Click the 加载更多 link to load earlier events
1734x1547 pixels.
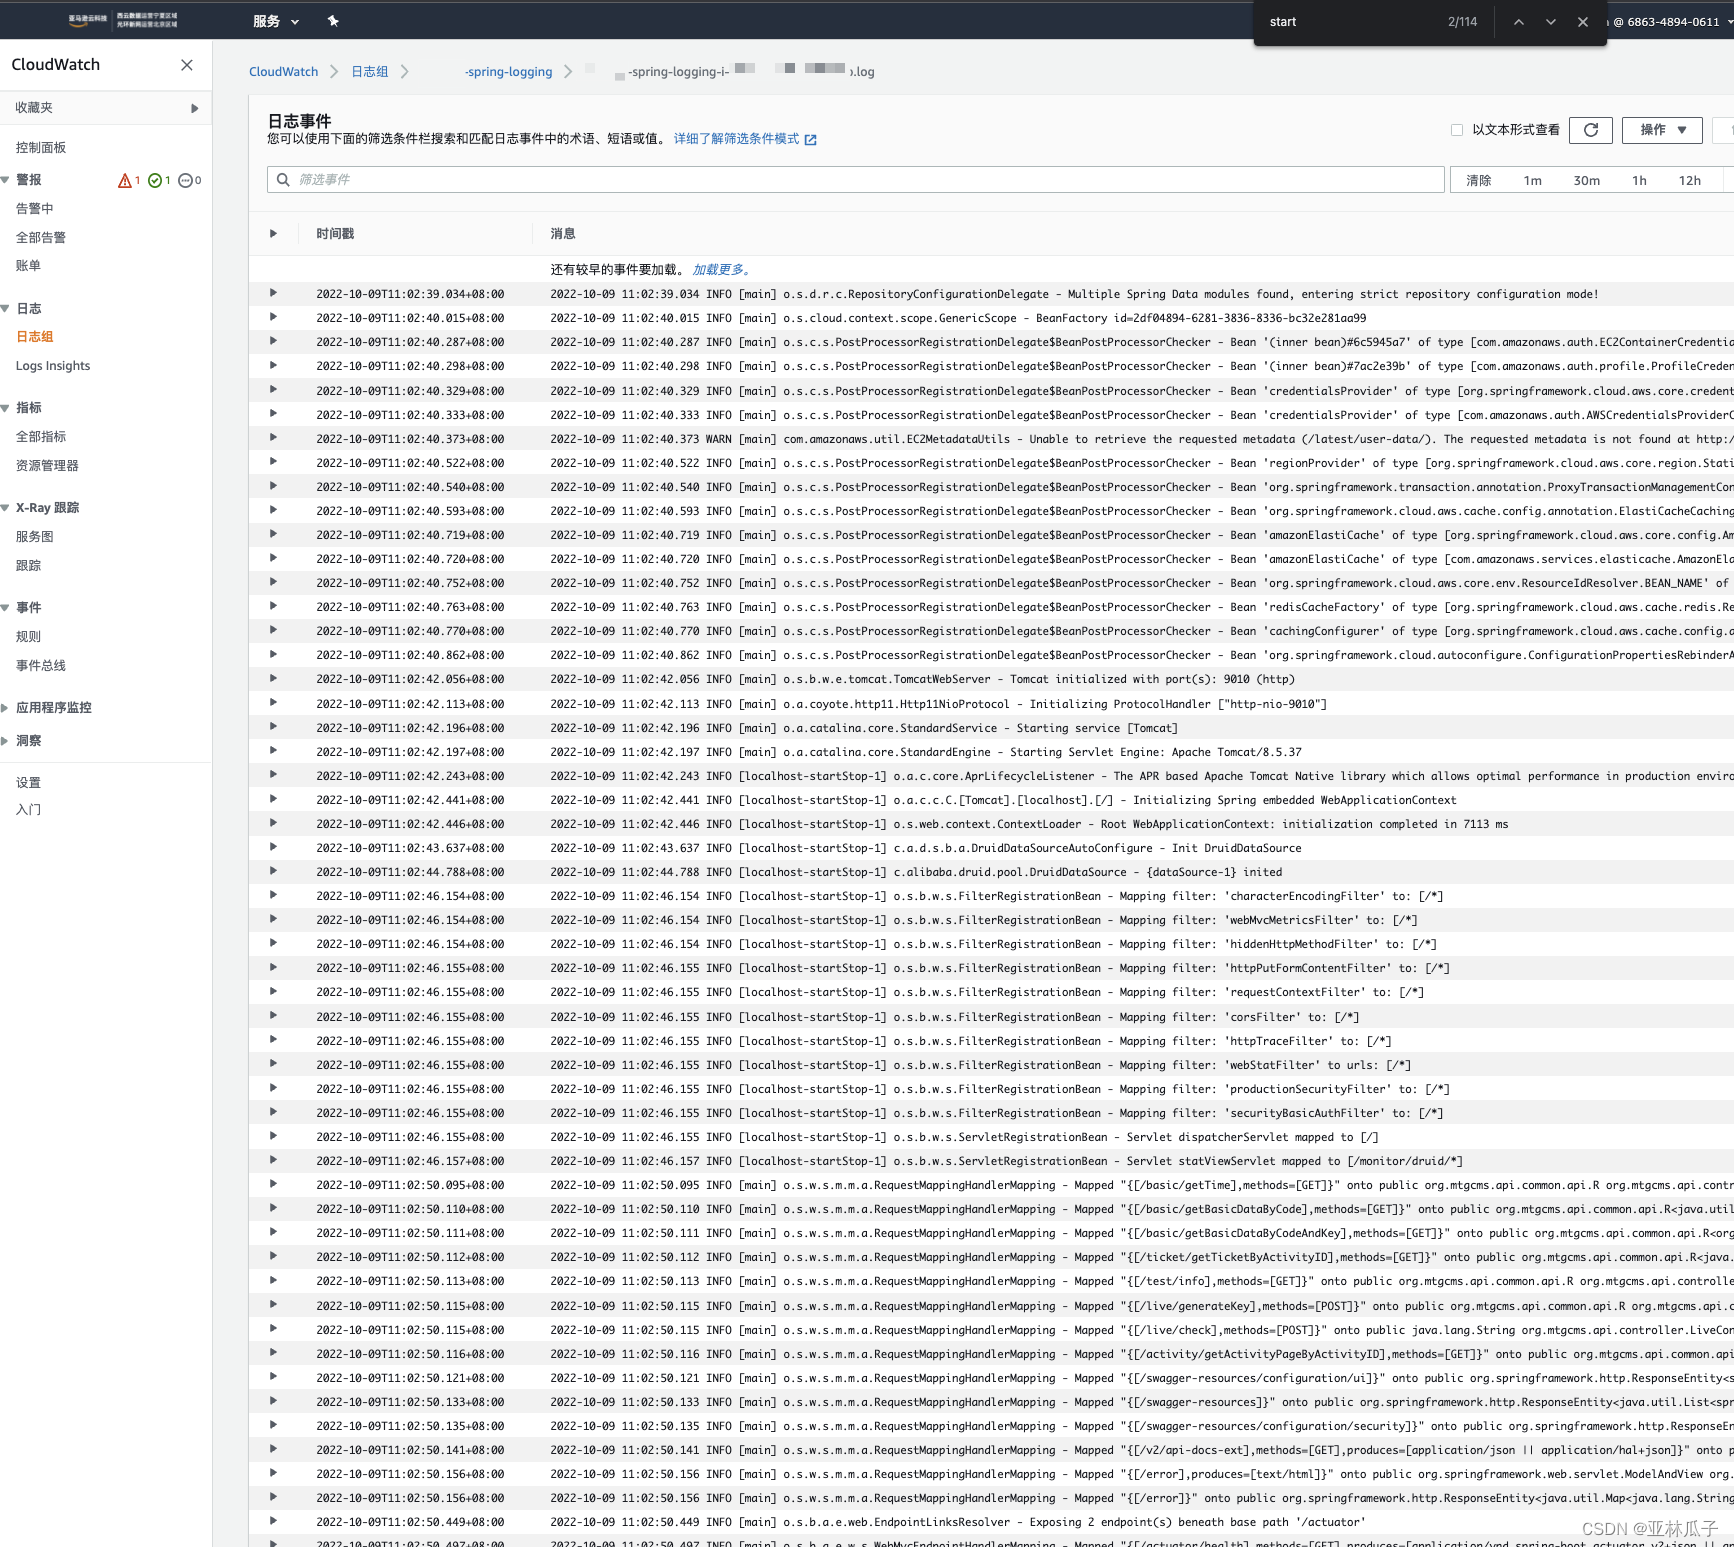click(x=719, y=269)
